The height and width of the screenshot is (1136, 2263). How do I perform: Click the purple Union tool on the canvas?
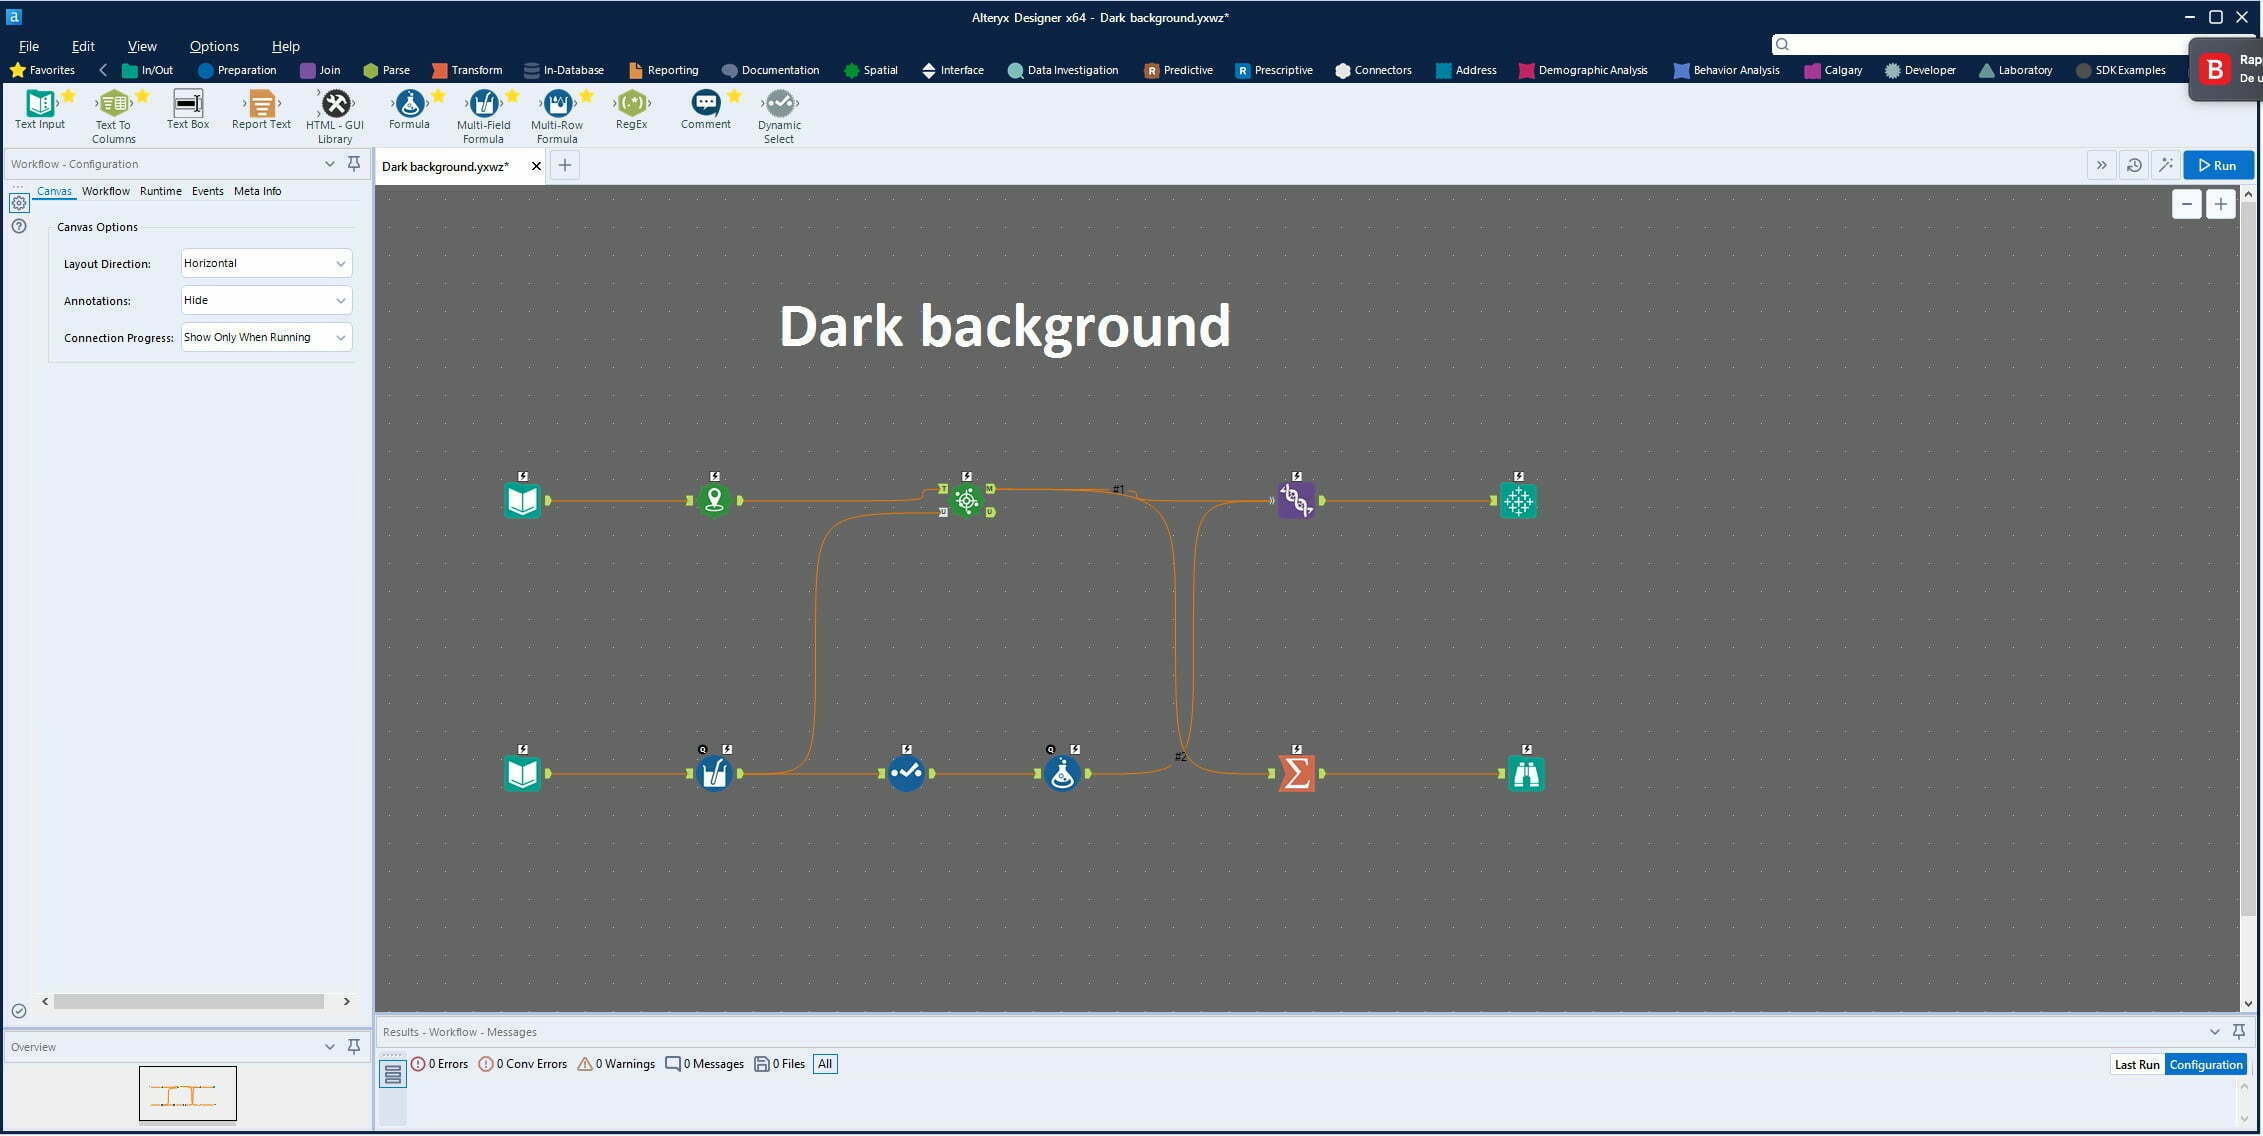(x=1296, y=500)
